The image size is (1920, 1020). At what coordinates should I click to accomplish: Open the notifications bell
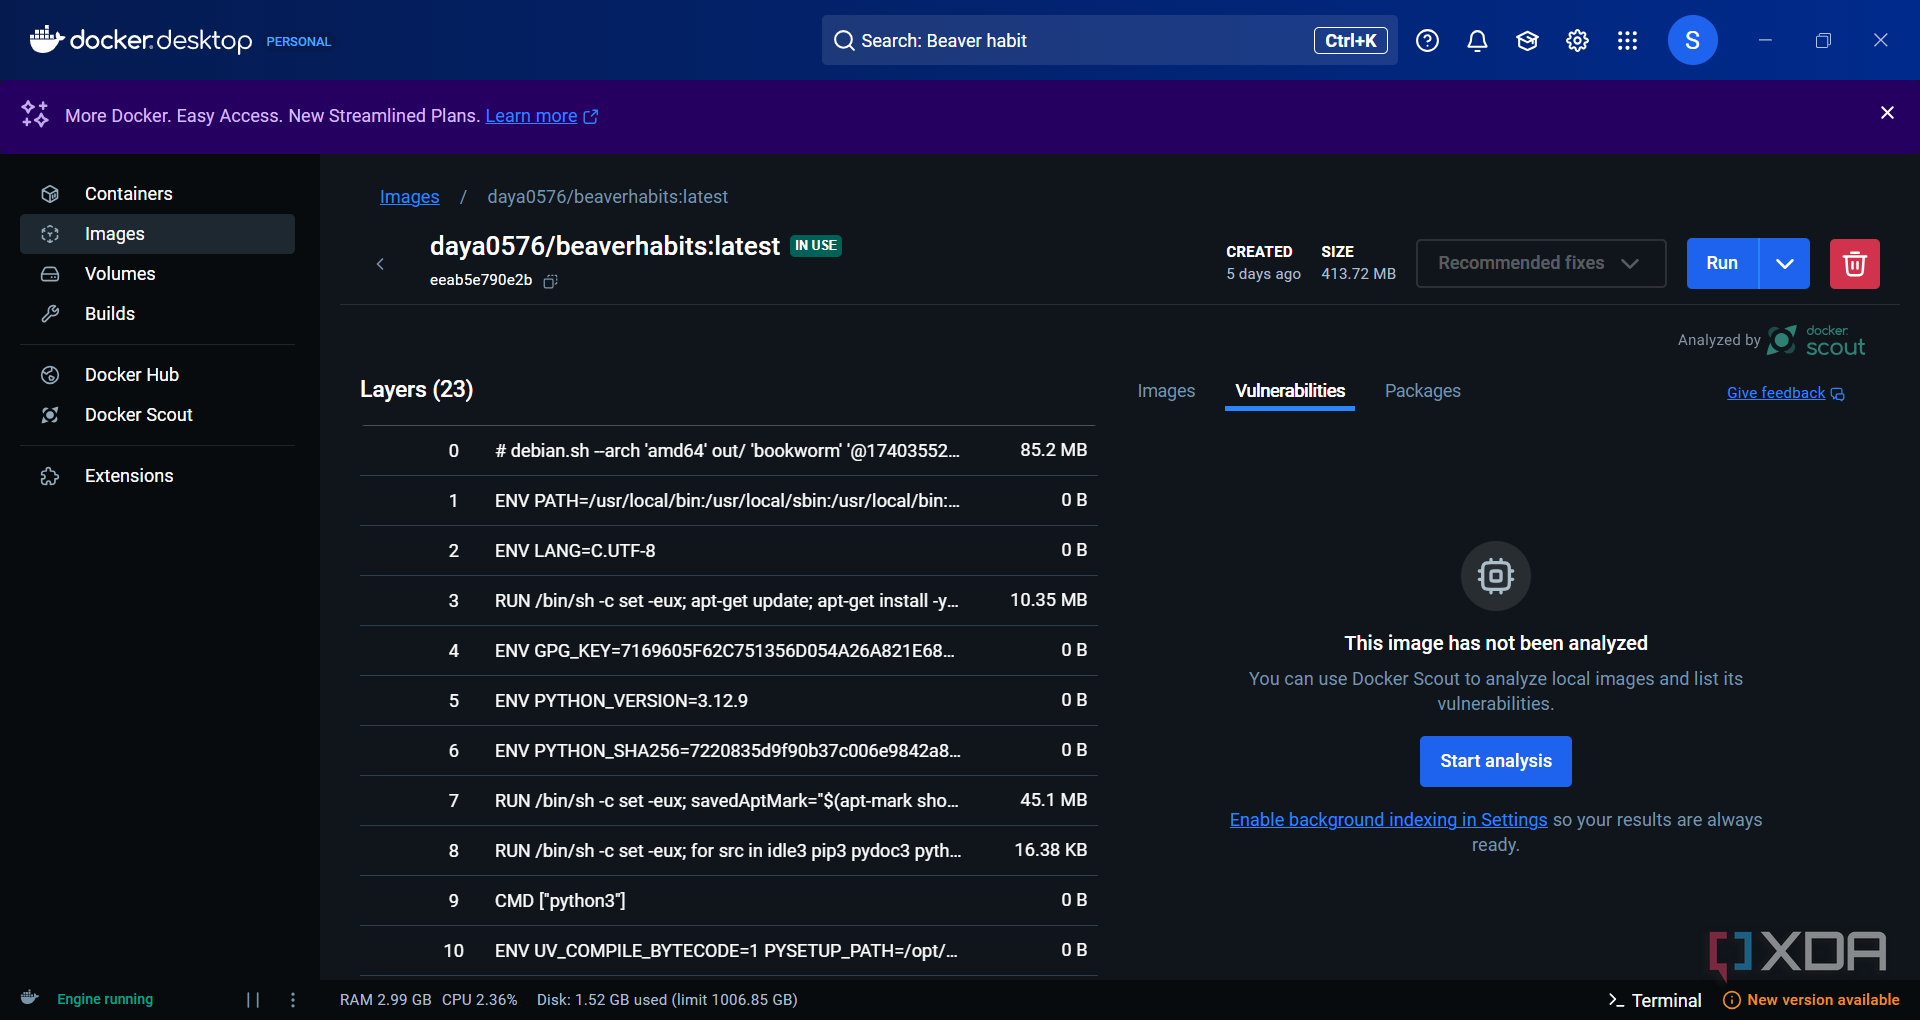(x=1477, y=41)
